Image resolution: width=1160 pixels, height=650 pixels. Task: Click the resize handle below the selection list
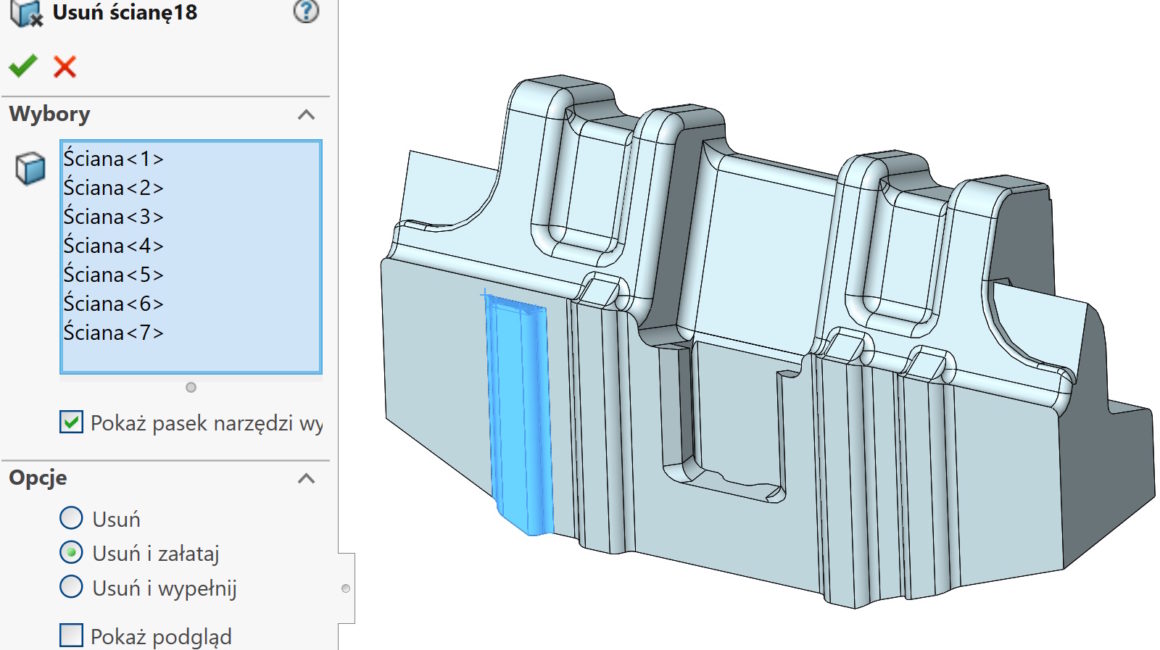coord(191,387)
